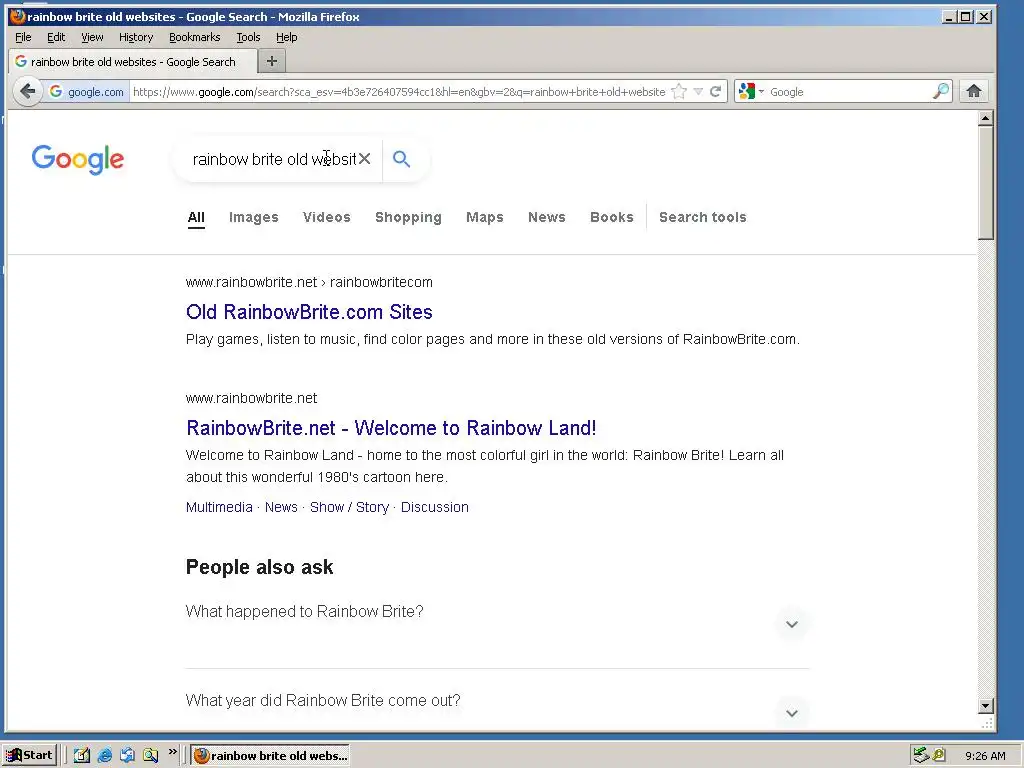Switch to Videos results
The image size is (1024, 768).
tap(327, 217)
